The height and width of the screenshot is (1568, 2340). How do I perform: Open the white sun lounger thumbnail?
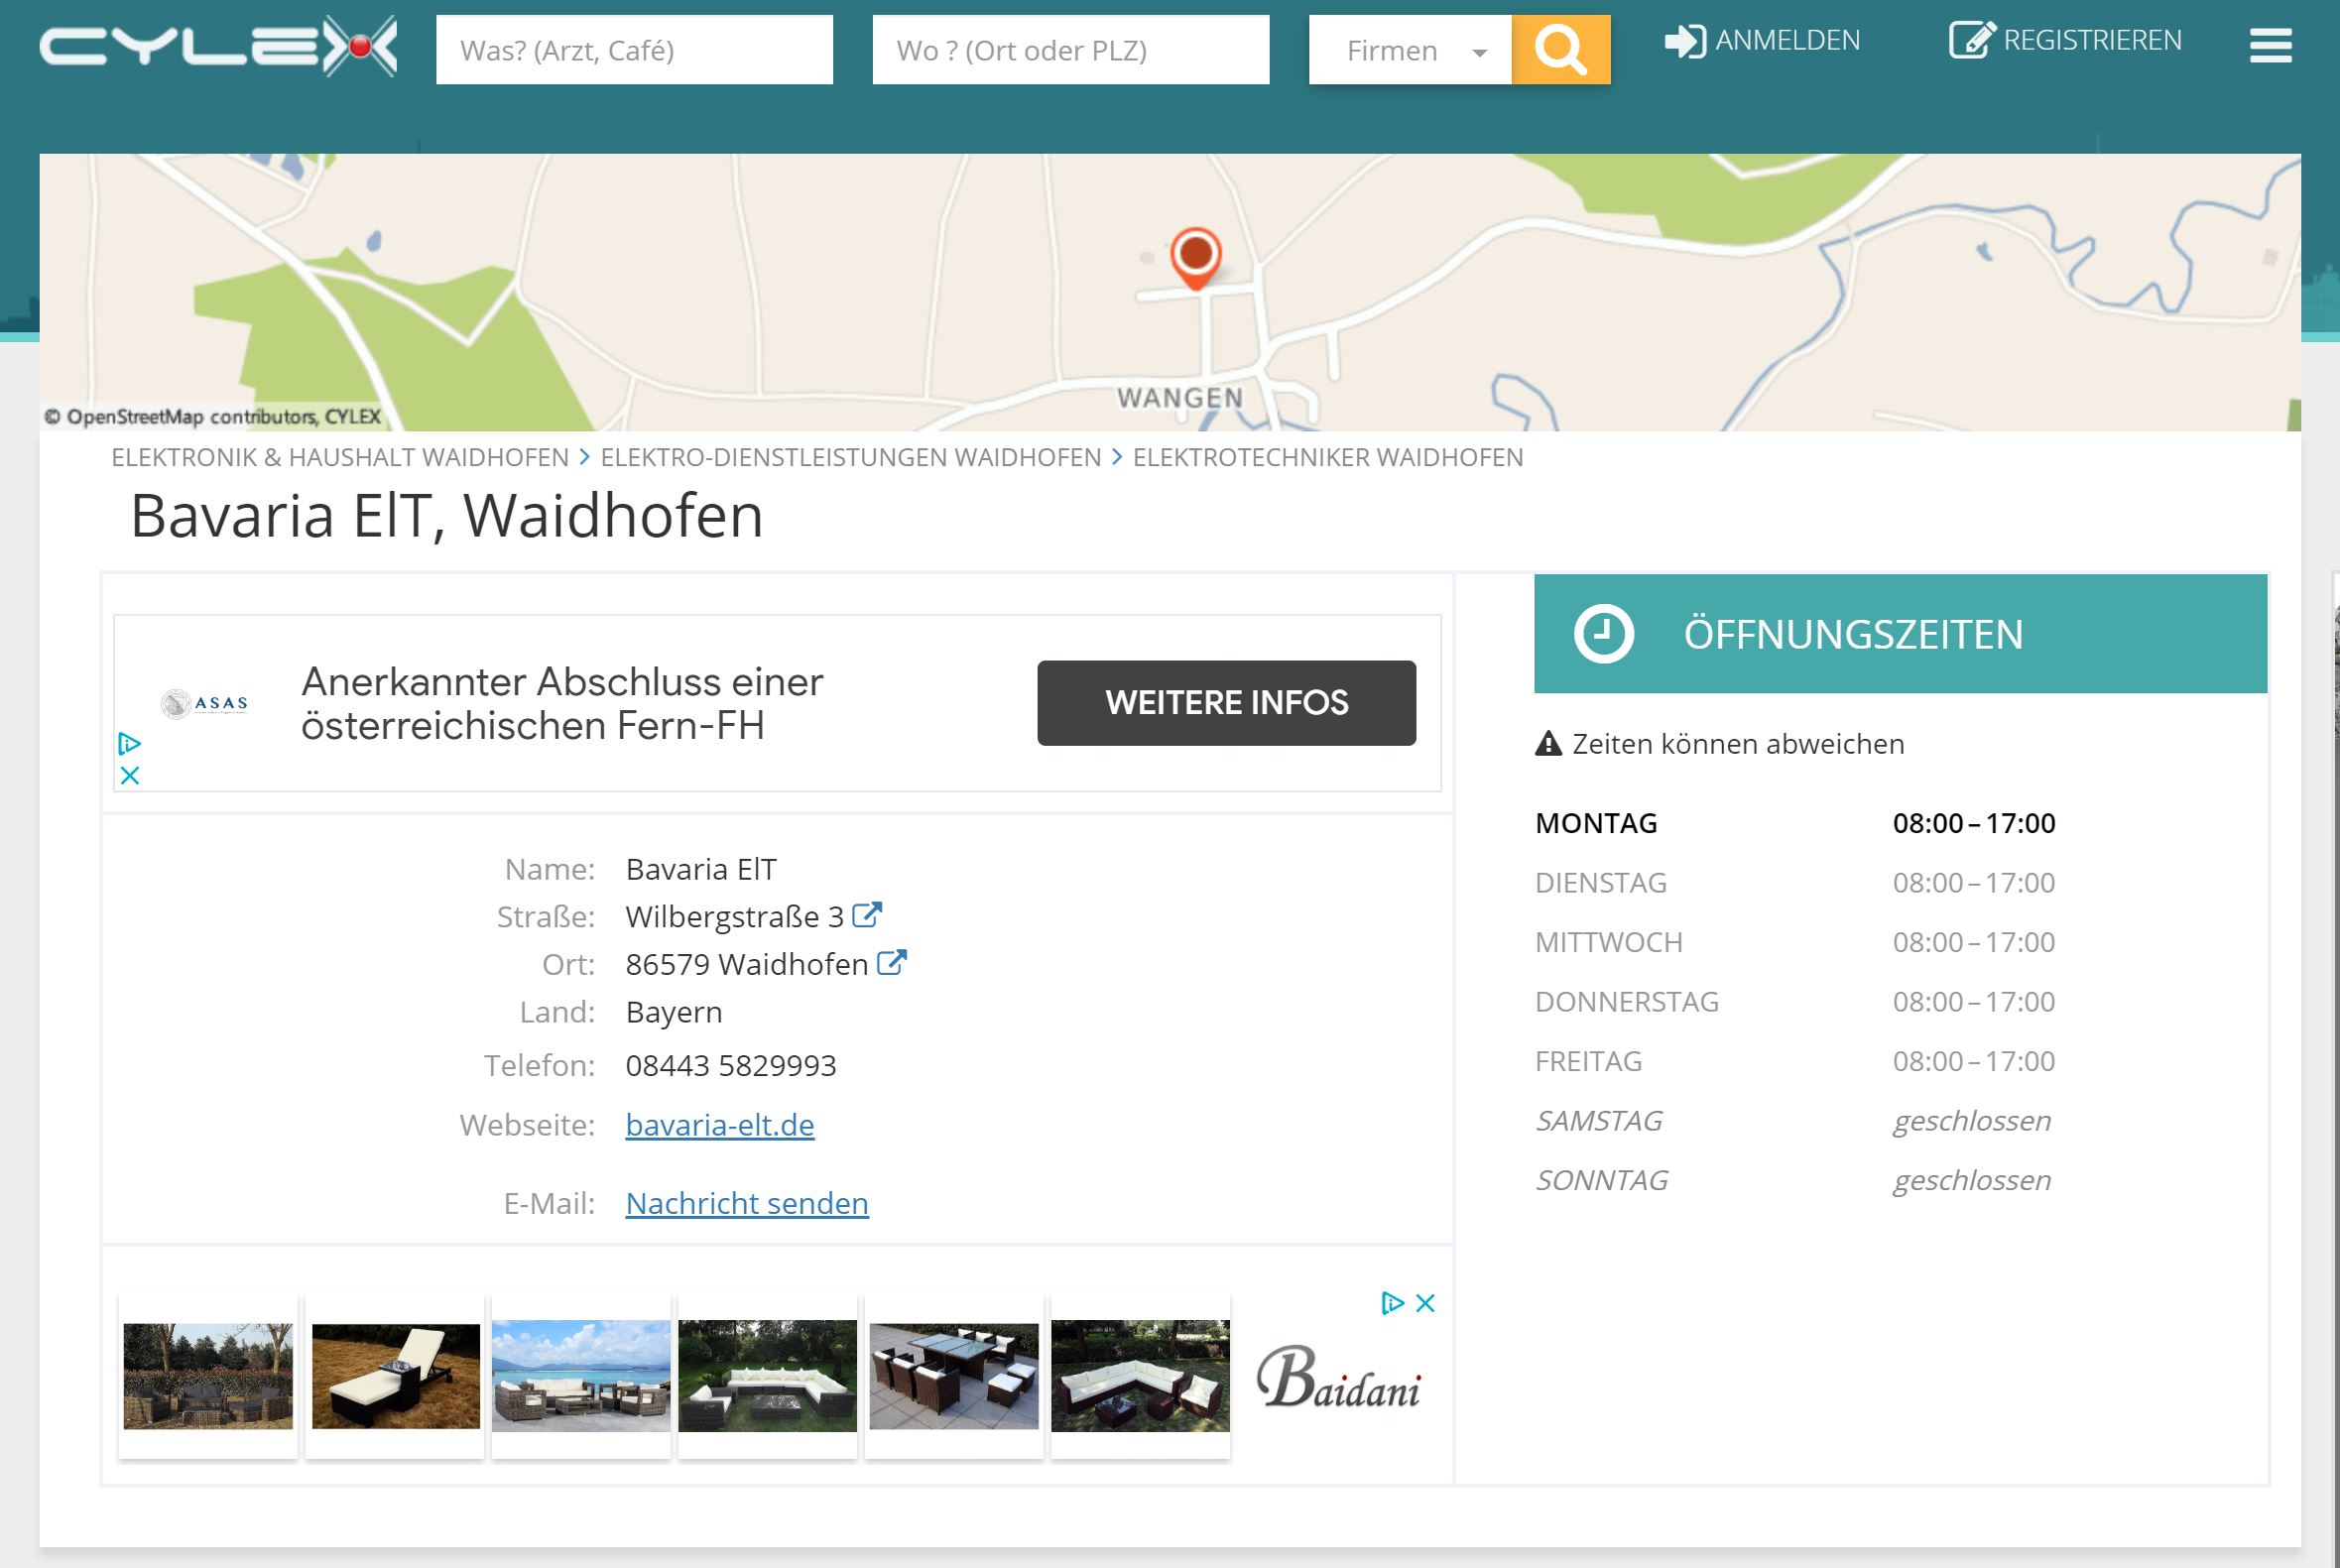click(395, 1375)
